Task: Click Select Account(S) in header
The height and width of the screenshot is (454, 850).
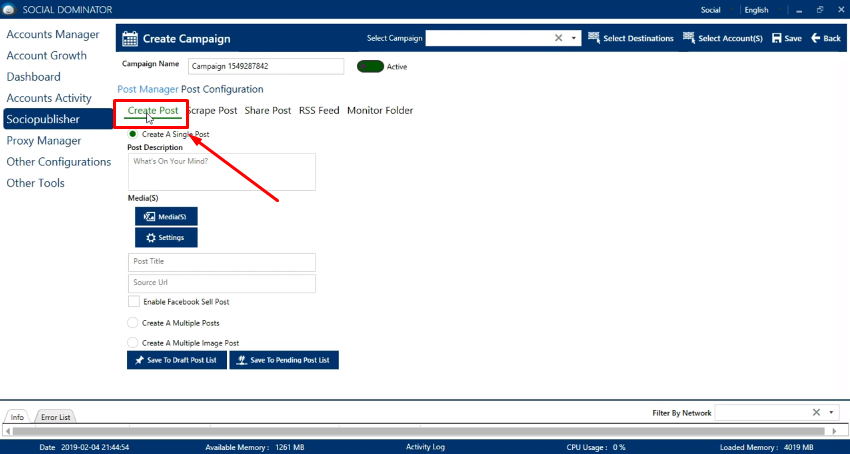Action: click(723, 39)
